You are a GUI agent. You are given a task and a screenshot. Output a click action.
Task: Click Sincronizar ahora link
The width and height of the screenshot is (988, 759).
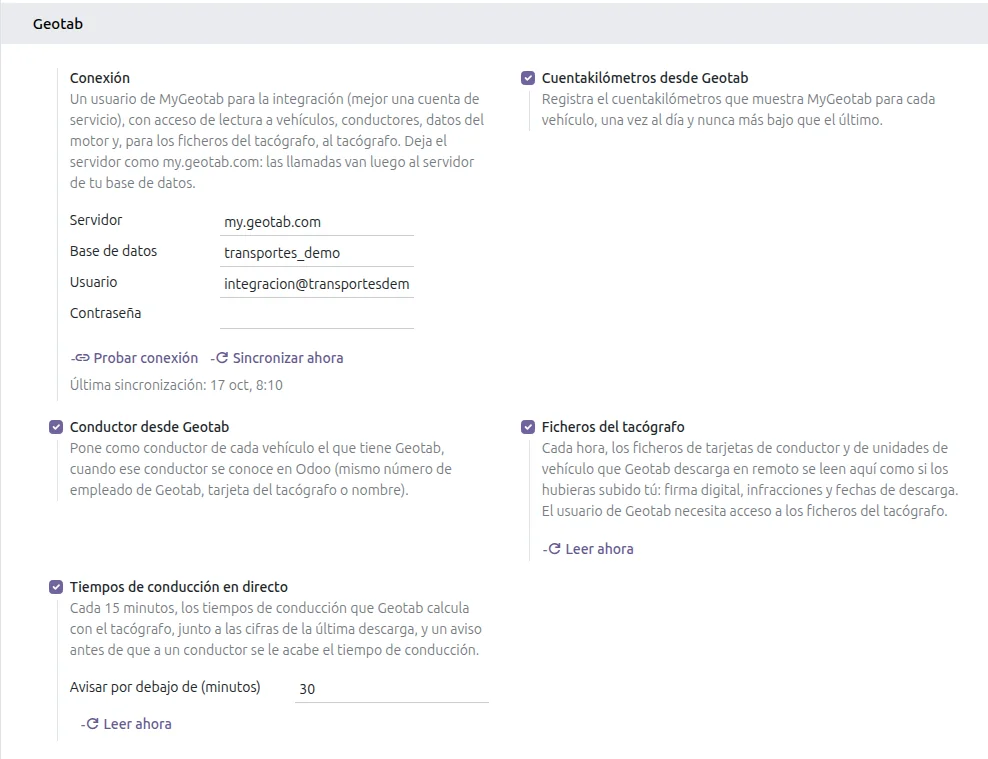[x=277, y=358]
